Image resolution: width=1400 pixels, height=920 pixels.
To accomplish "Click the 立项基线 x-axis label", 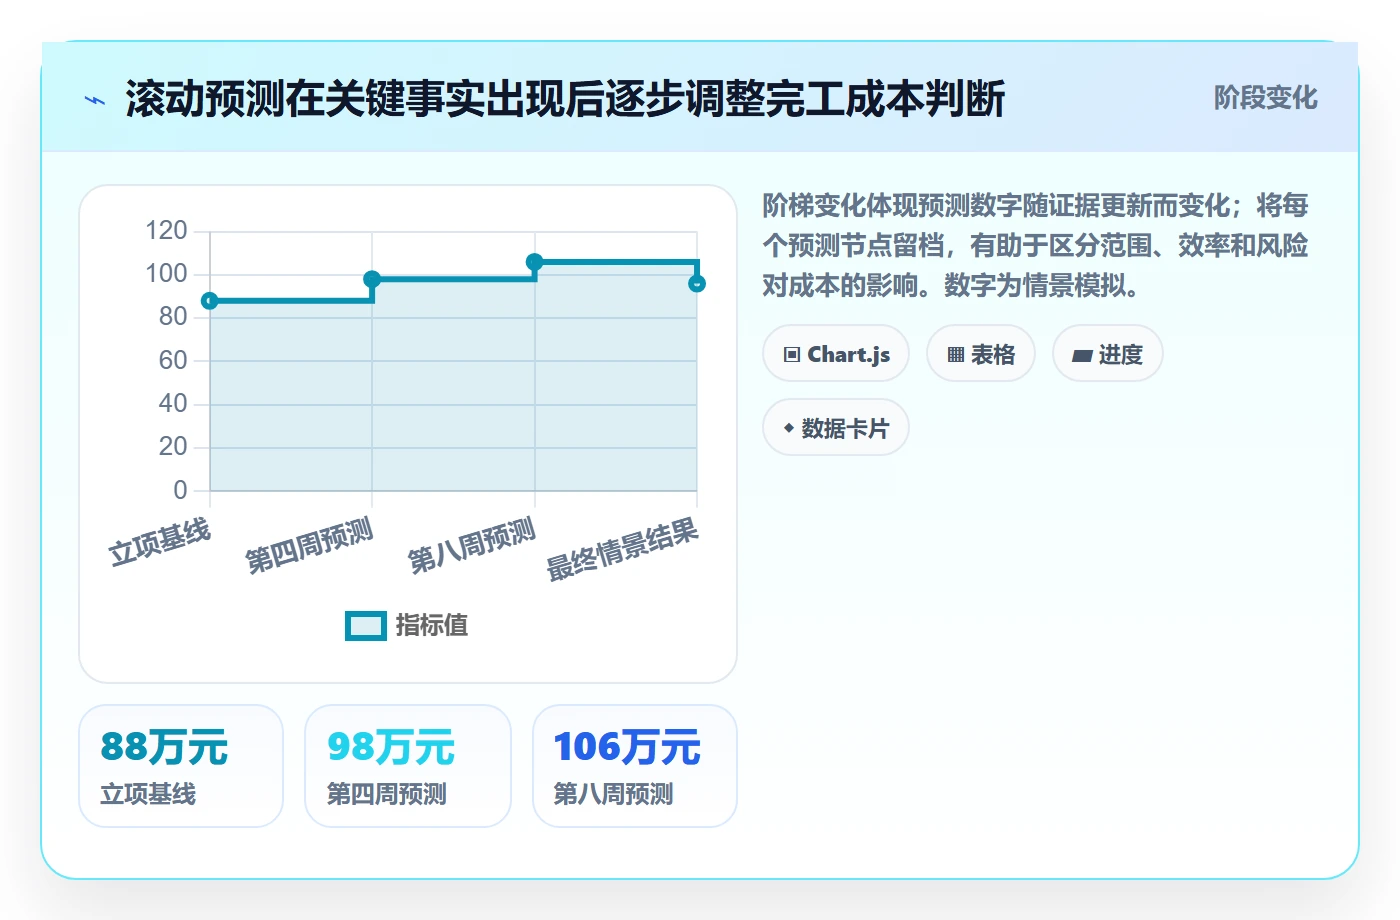I will point(160,543).
